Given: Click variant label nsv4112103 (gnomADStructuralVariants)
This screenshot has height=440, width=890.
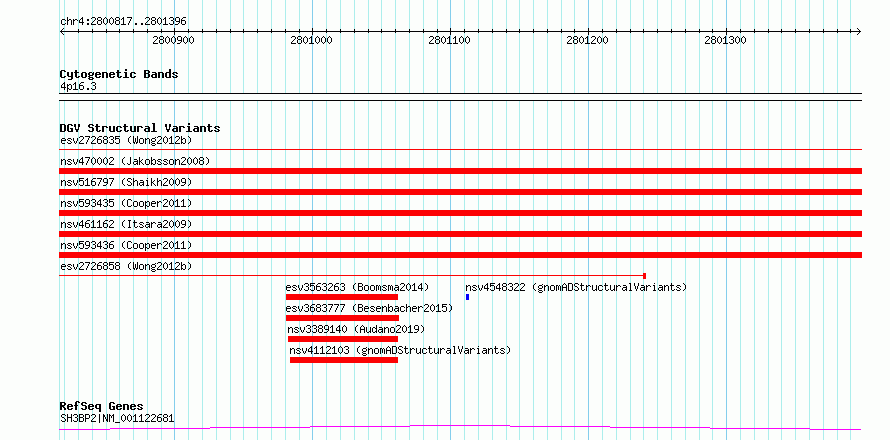Looking at the screenshot, I should pyautogui.click(x=400, y=350).
